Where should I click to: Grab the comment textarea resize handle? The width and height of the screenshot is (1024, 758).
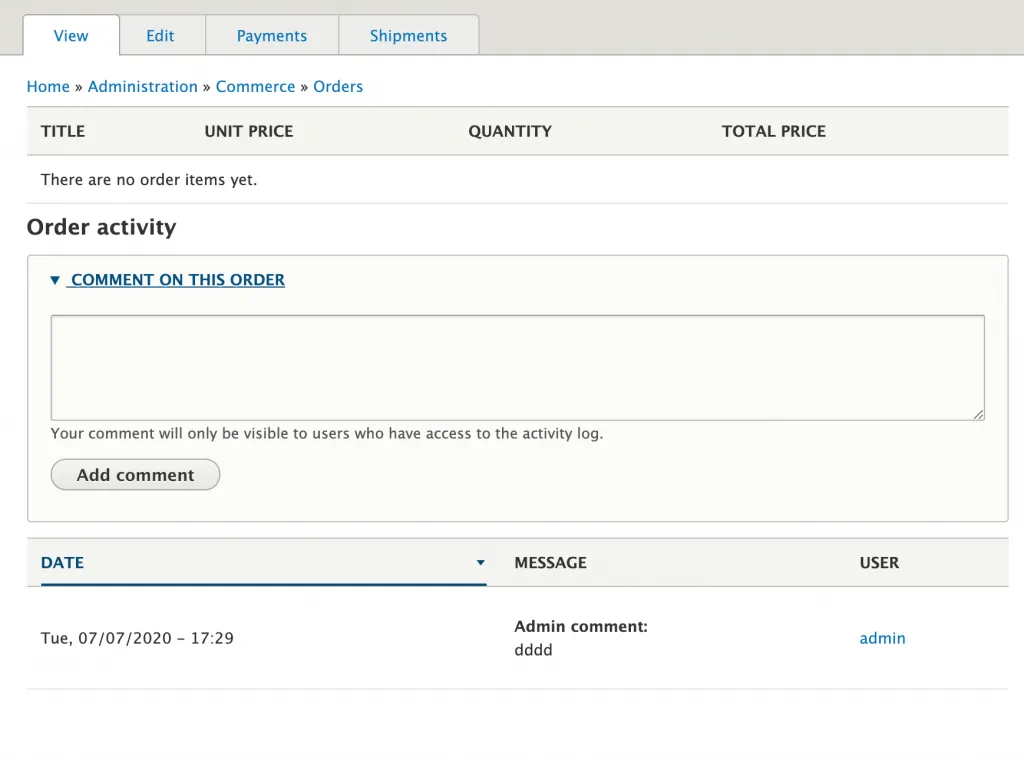pyautogui.click(x=978, y=414)
